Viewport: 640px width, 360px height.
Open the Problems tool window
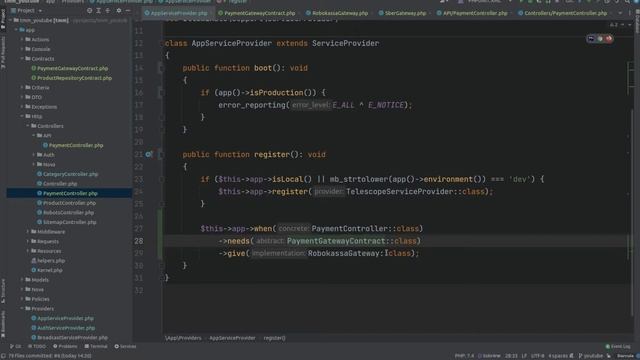(65, 347)
